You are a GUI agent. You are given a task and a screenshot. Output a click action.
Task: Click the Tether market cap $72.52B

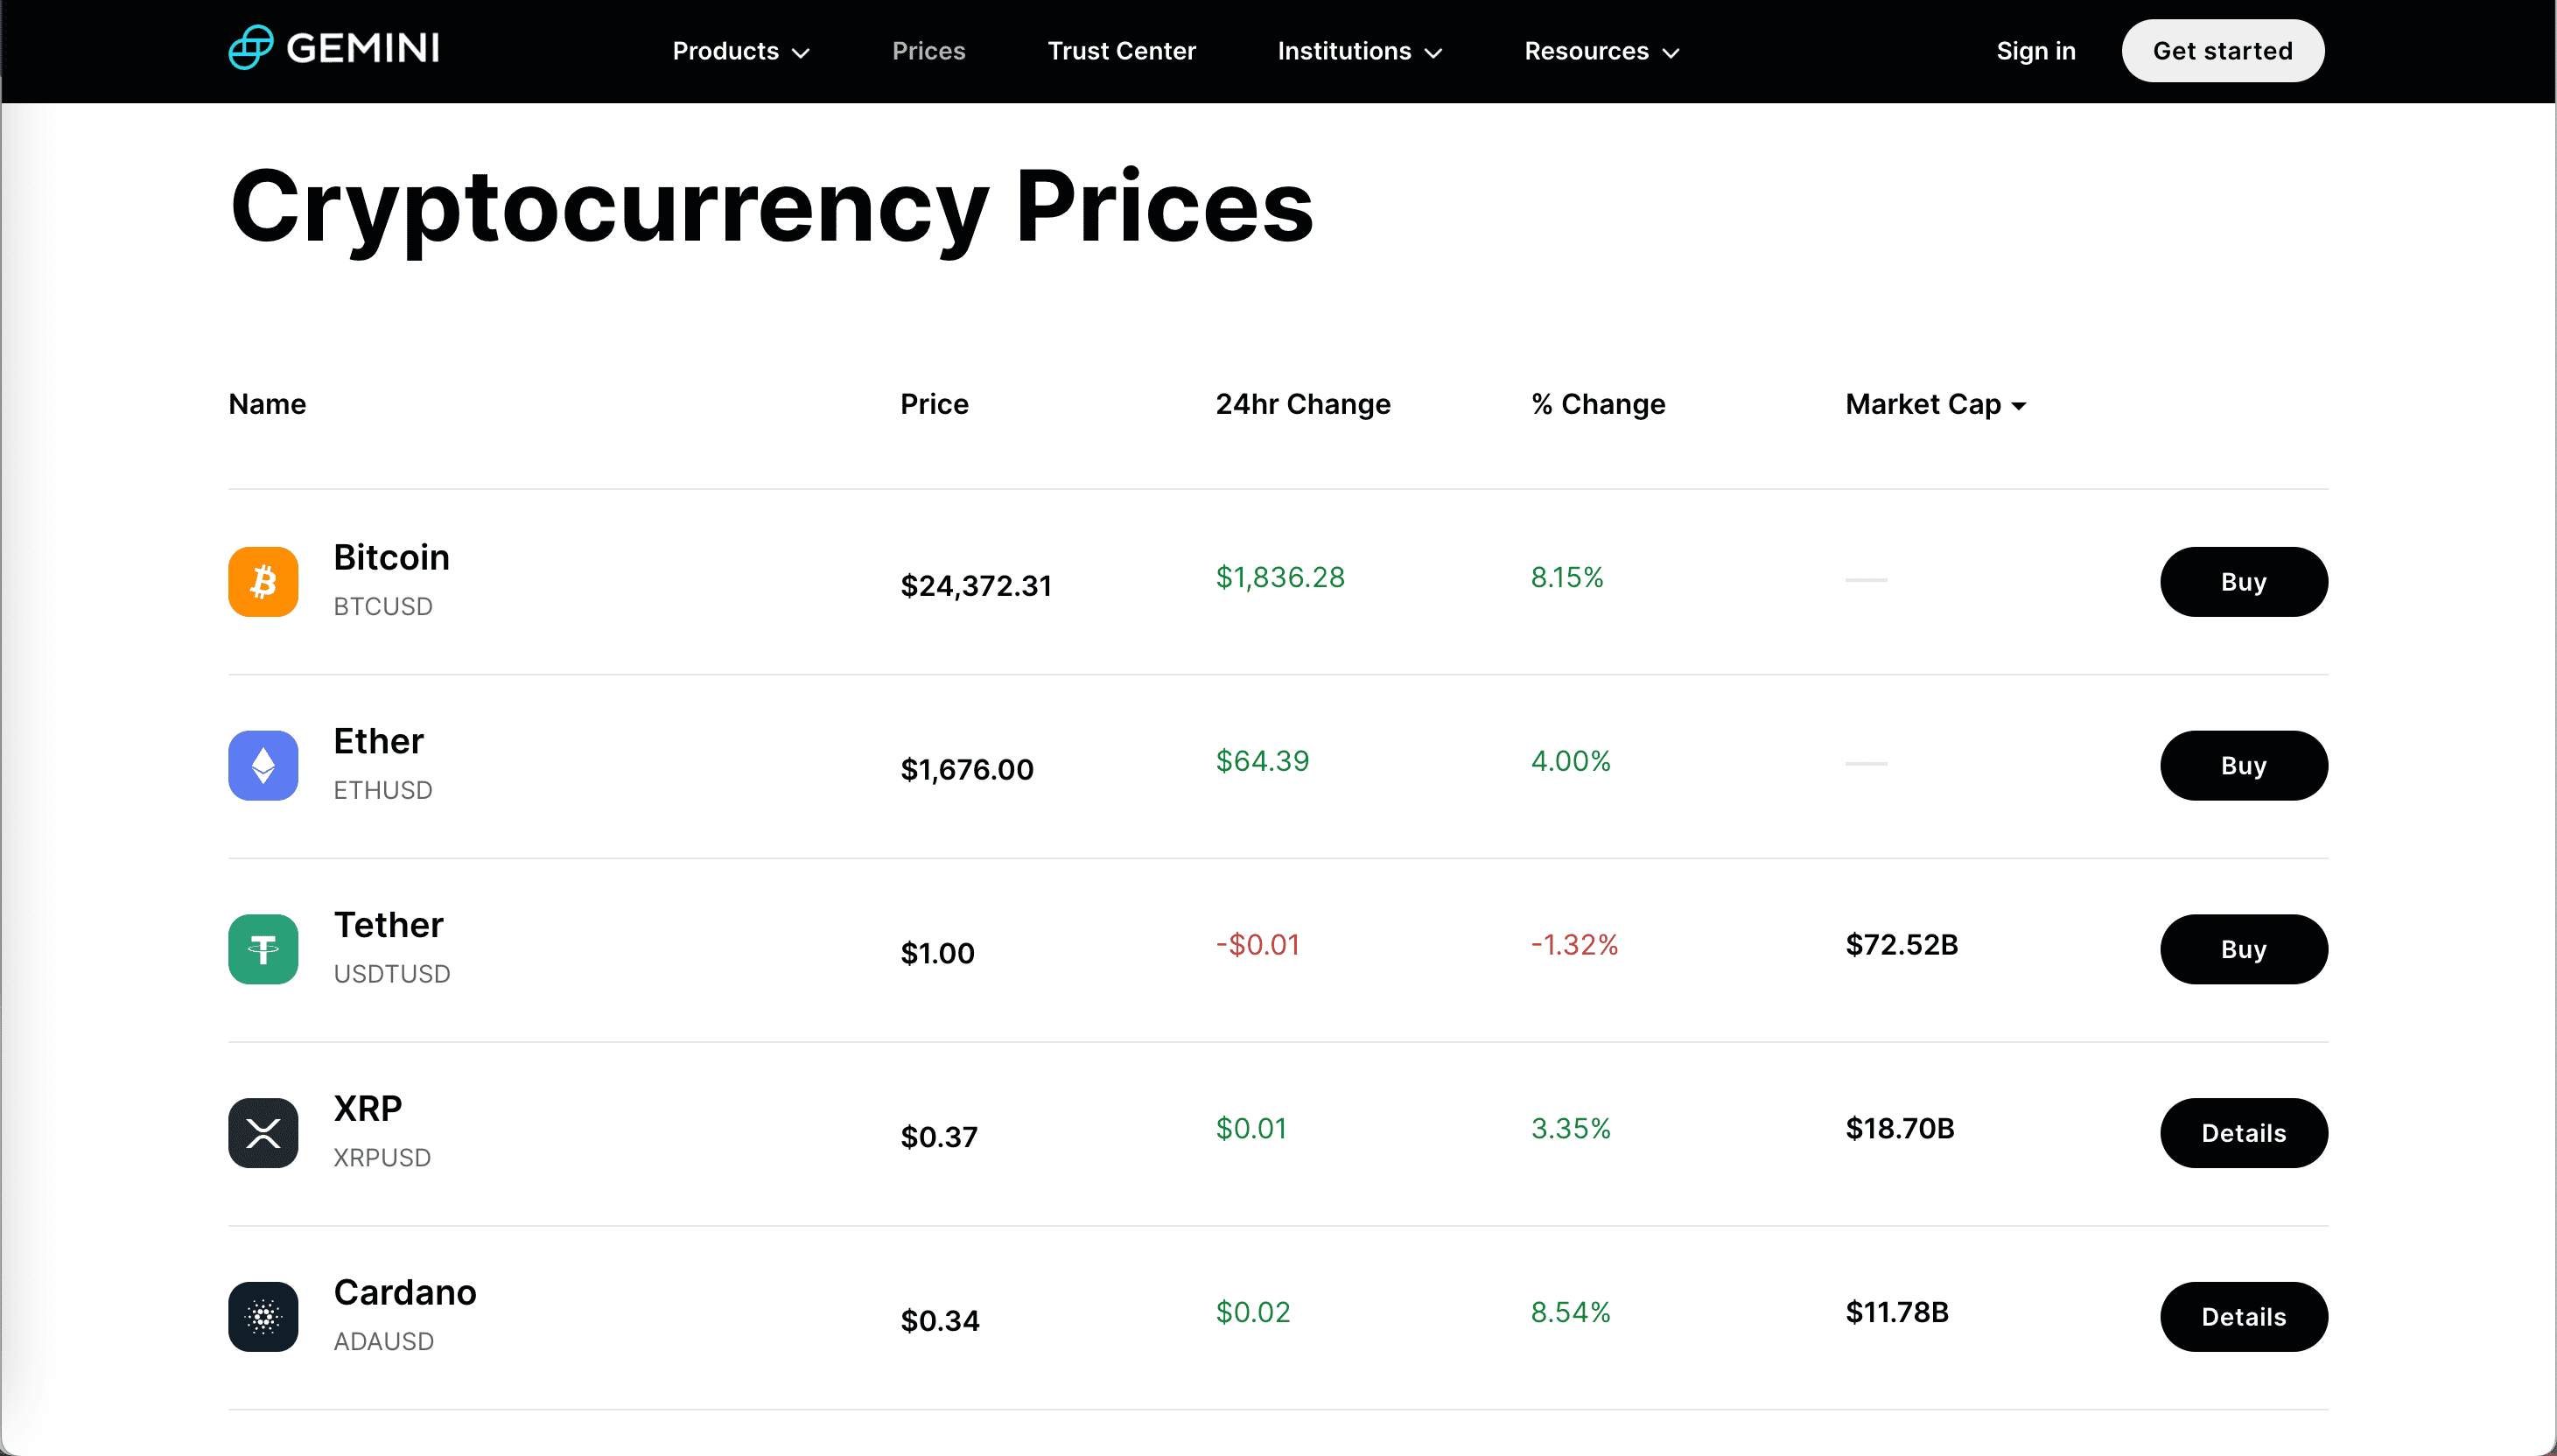point(1901,945)
